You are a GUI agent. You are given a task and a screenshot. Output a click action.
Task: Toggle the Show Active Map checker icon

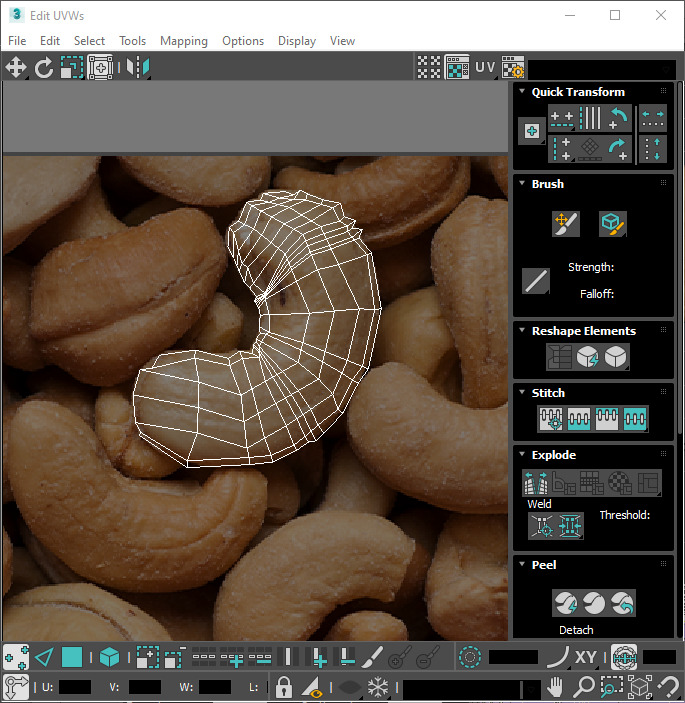(457, 67)
